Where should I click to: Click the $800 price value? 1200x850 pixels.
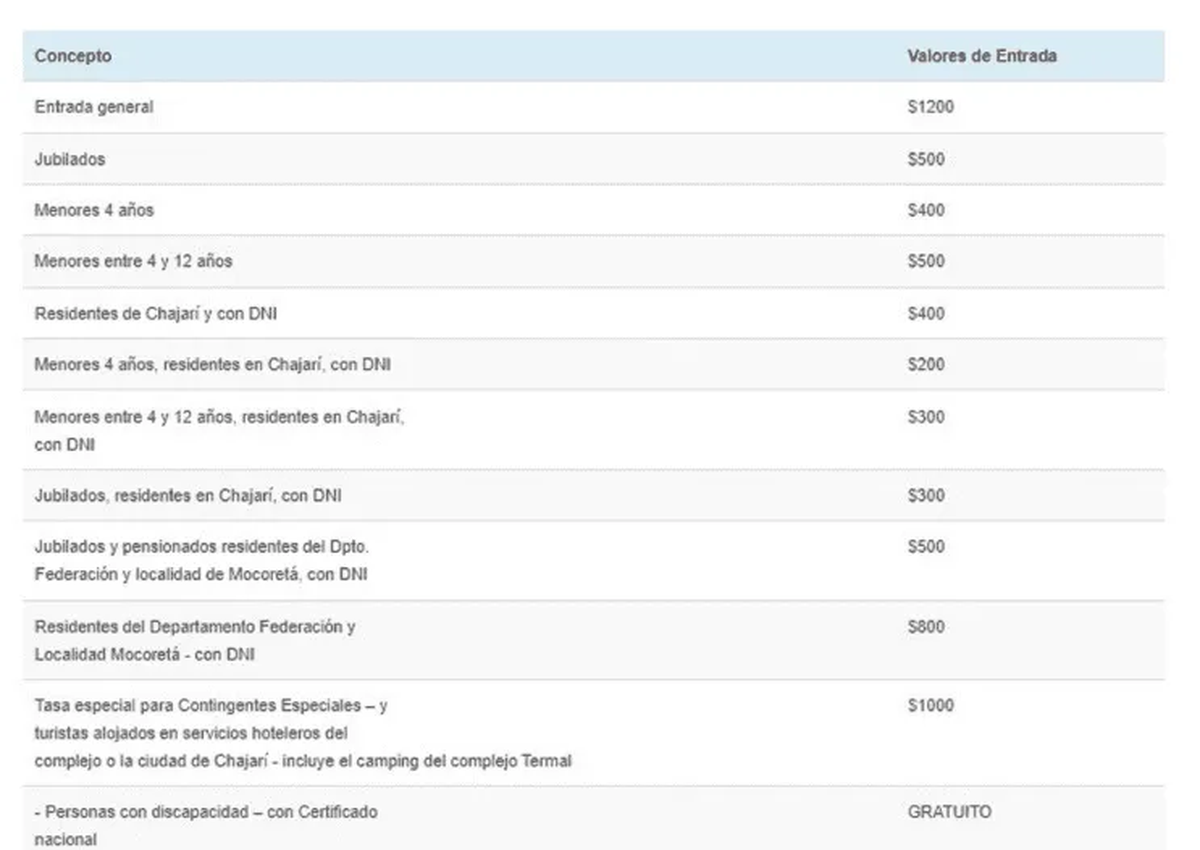(926, 627)
